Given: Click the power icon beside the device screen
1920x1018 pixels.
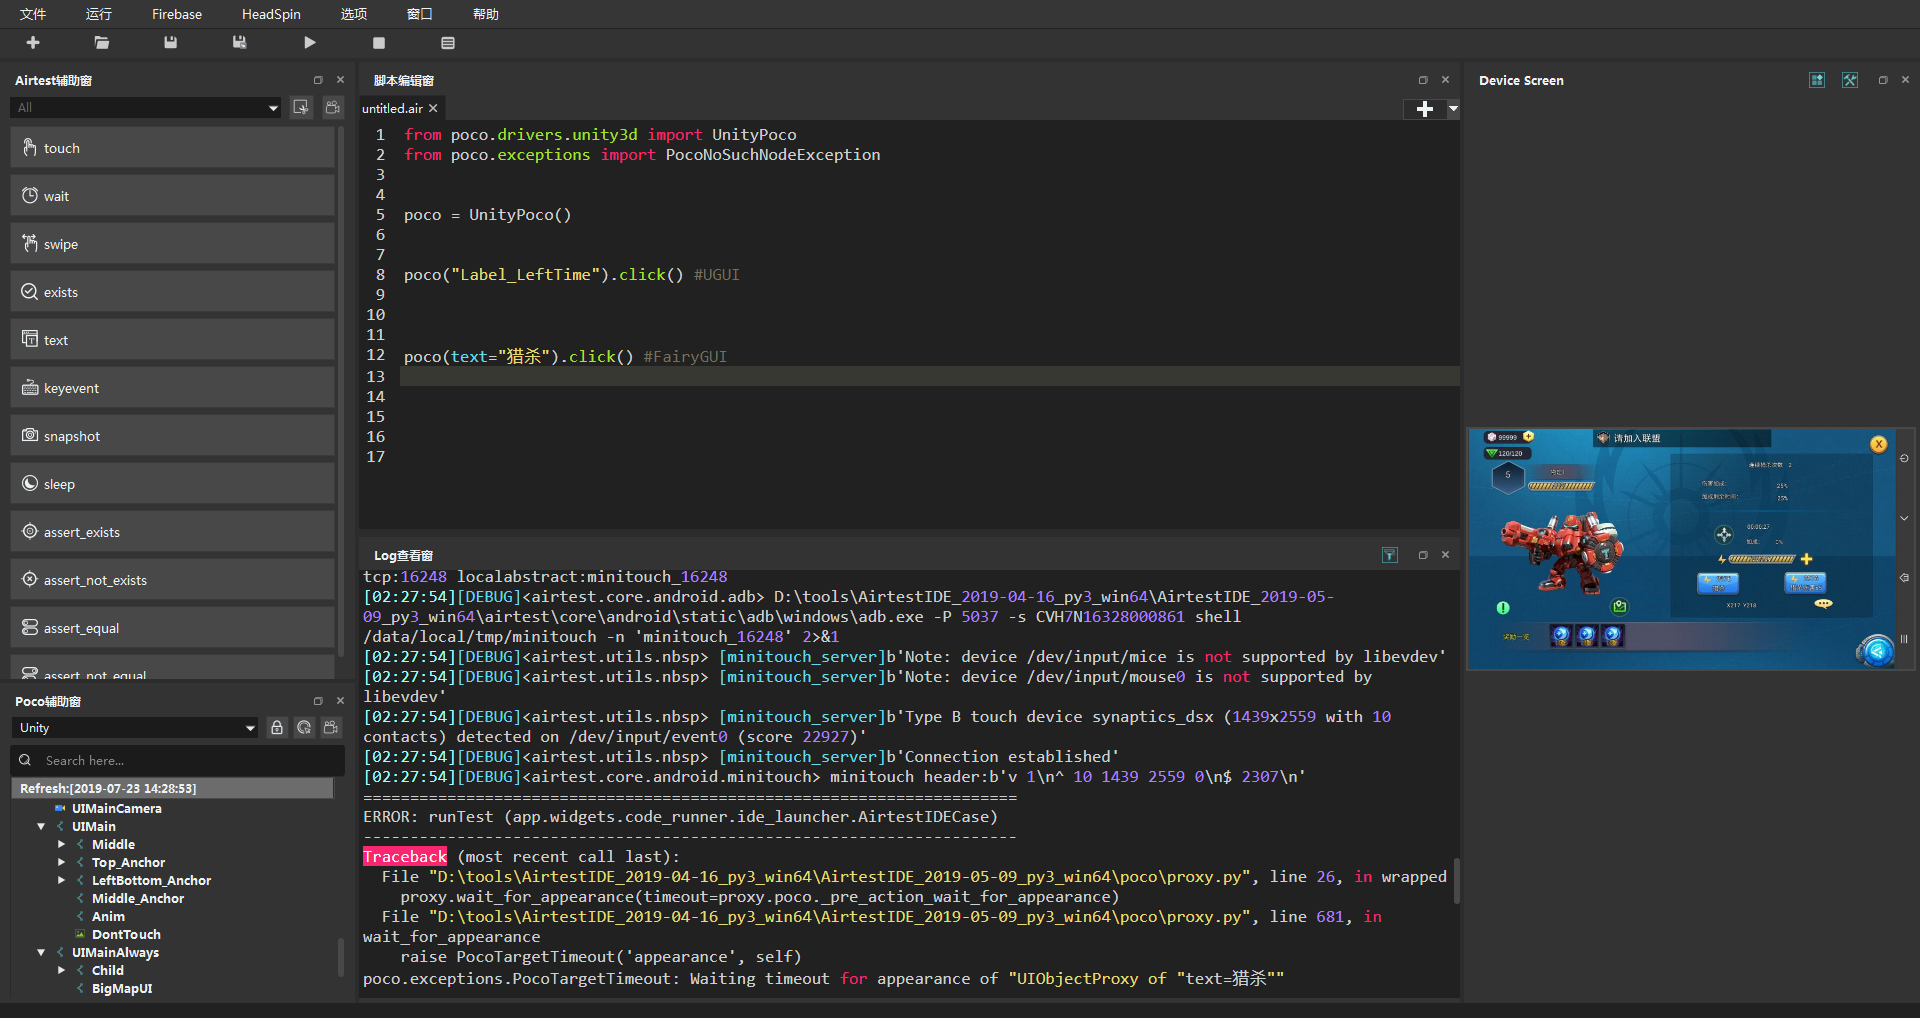Looking at the screenshot, I should (1904, 458).
